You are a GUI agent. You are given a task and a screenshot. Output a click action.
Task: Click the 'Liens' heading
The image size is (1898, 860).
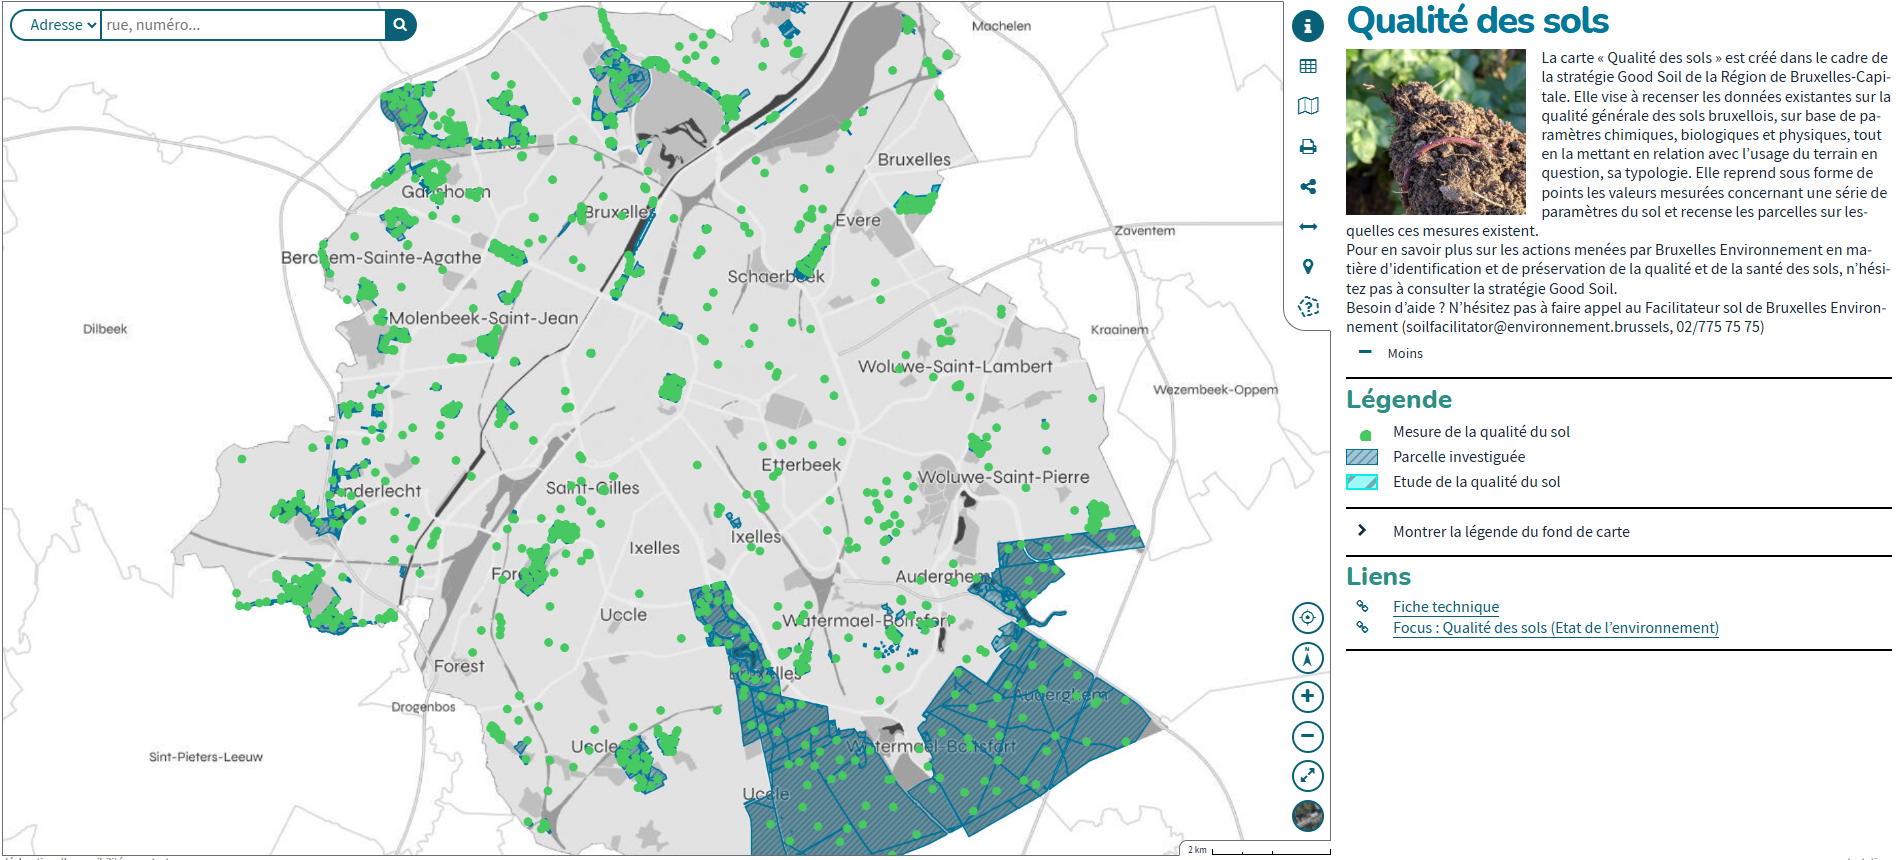[1378, 576]
